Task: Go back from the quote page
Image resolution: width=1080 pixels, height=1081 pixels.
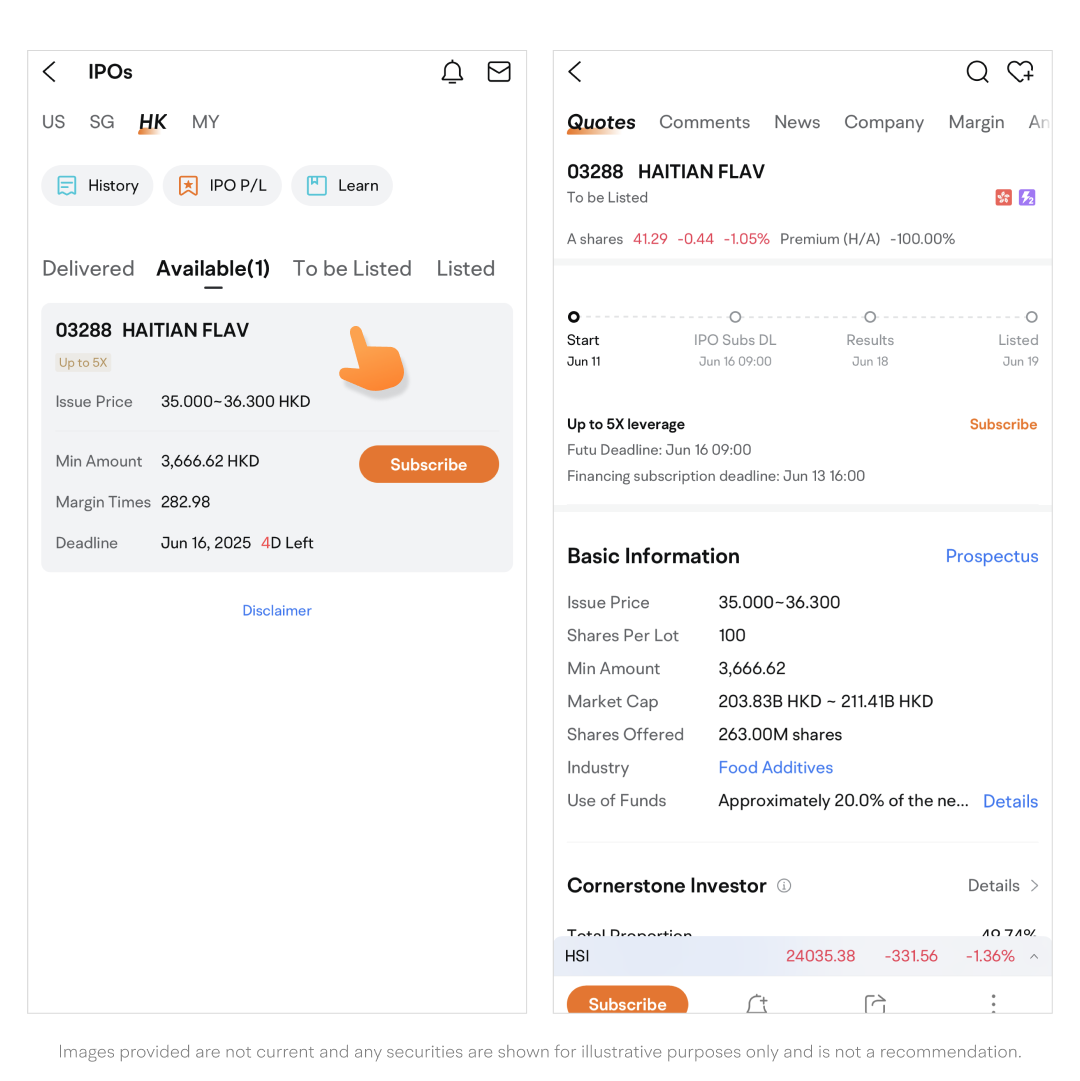Action: (x=575, y=72)
